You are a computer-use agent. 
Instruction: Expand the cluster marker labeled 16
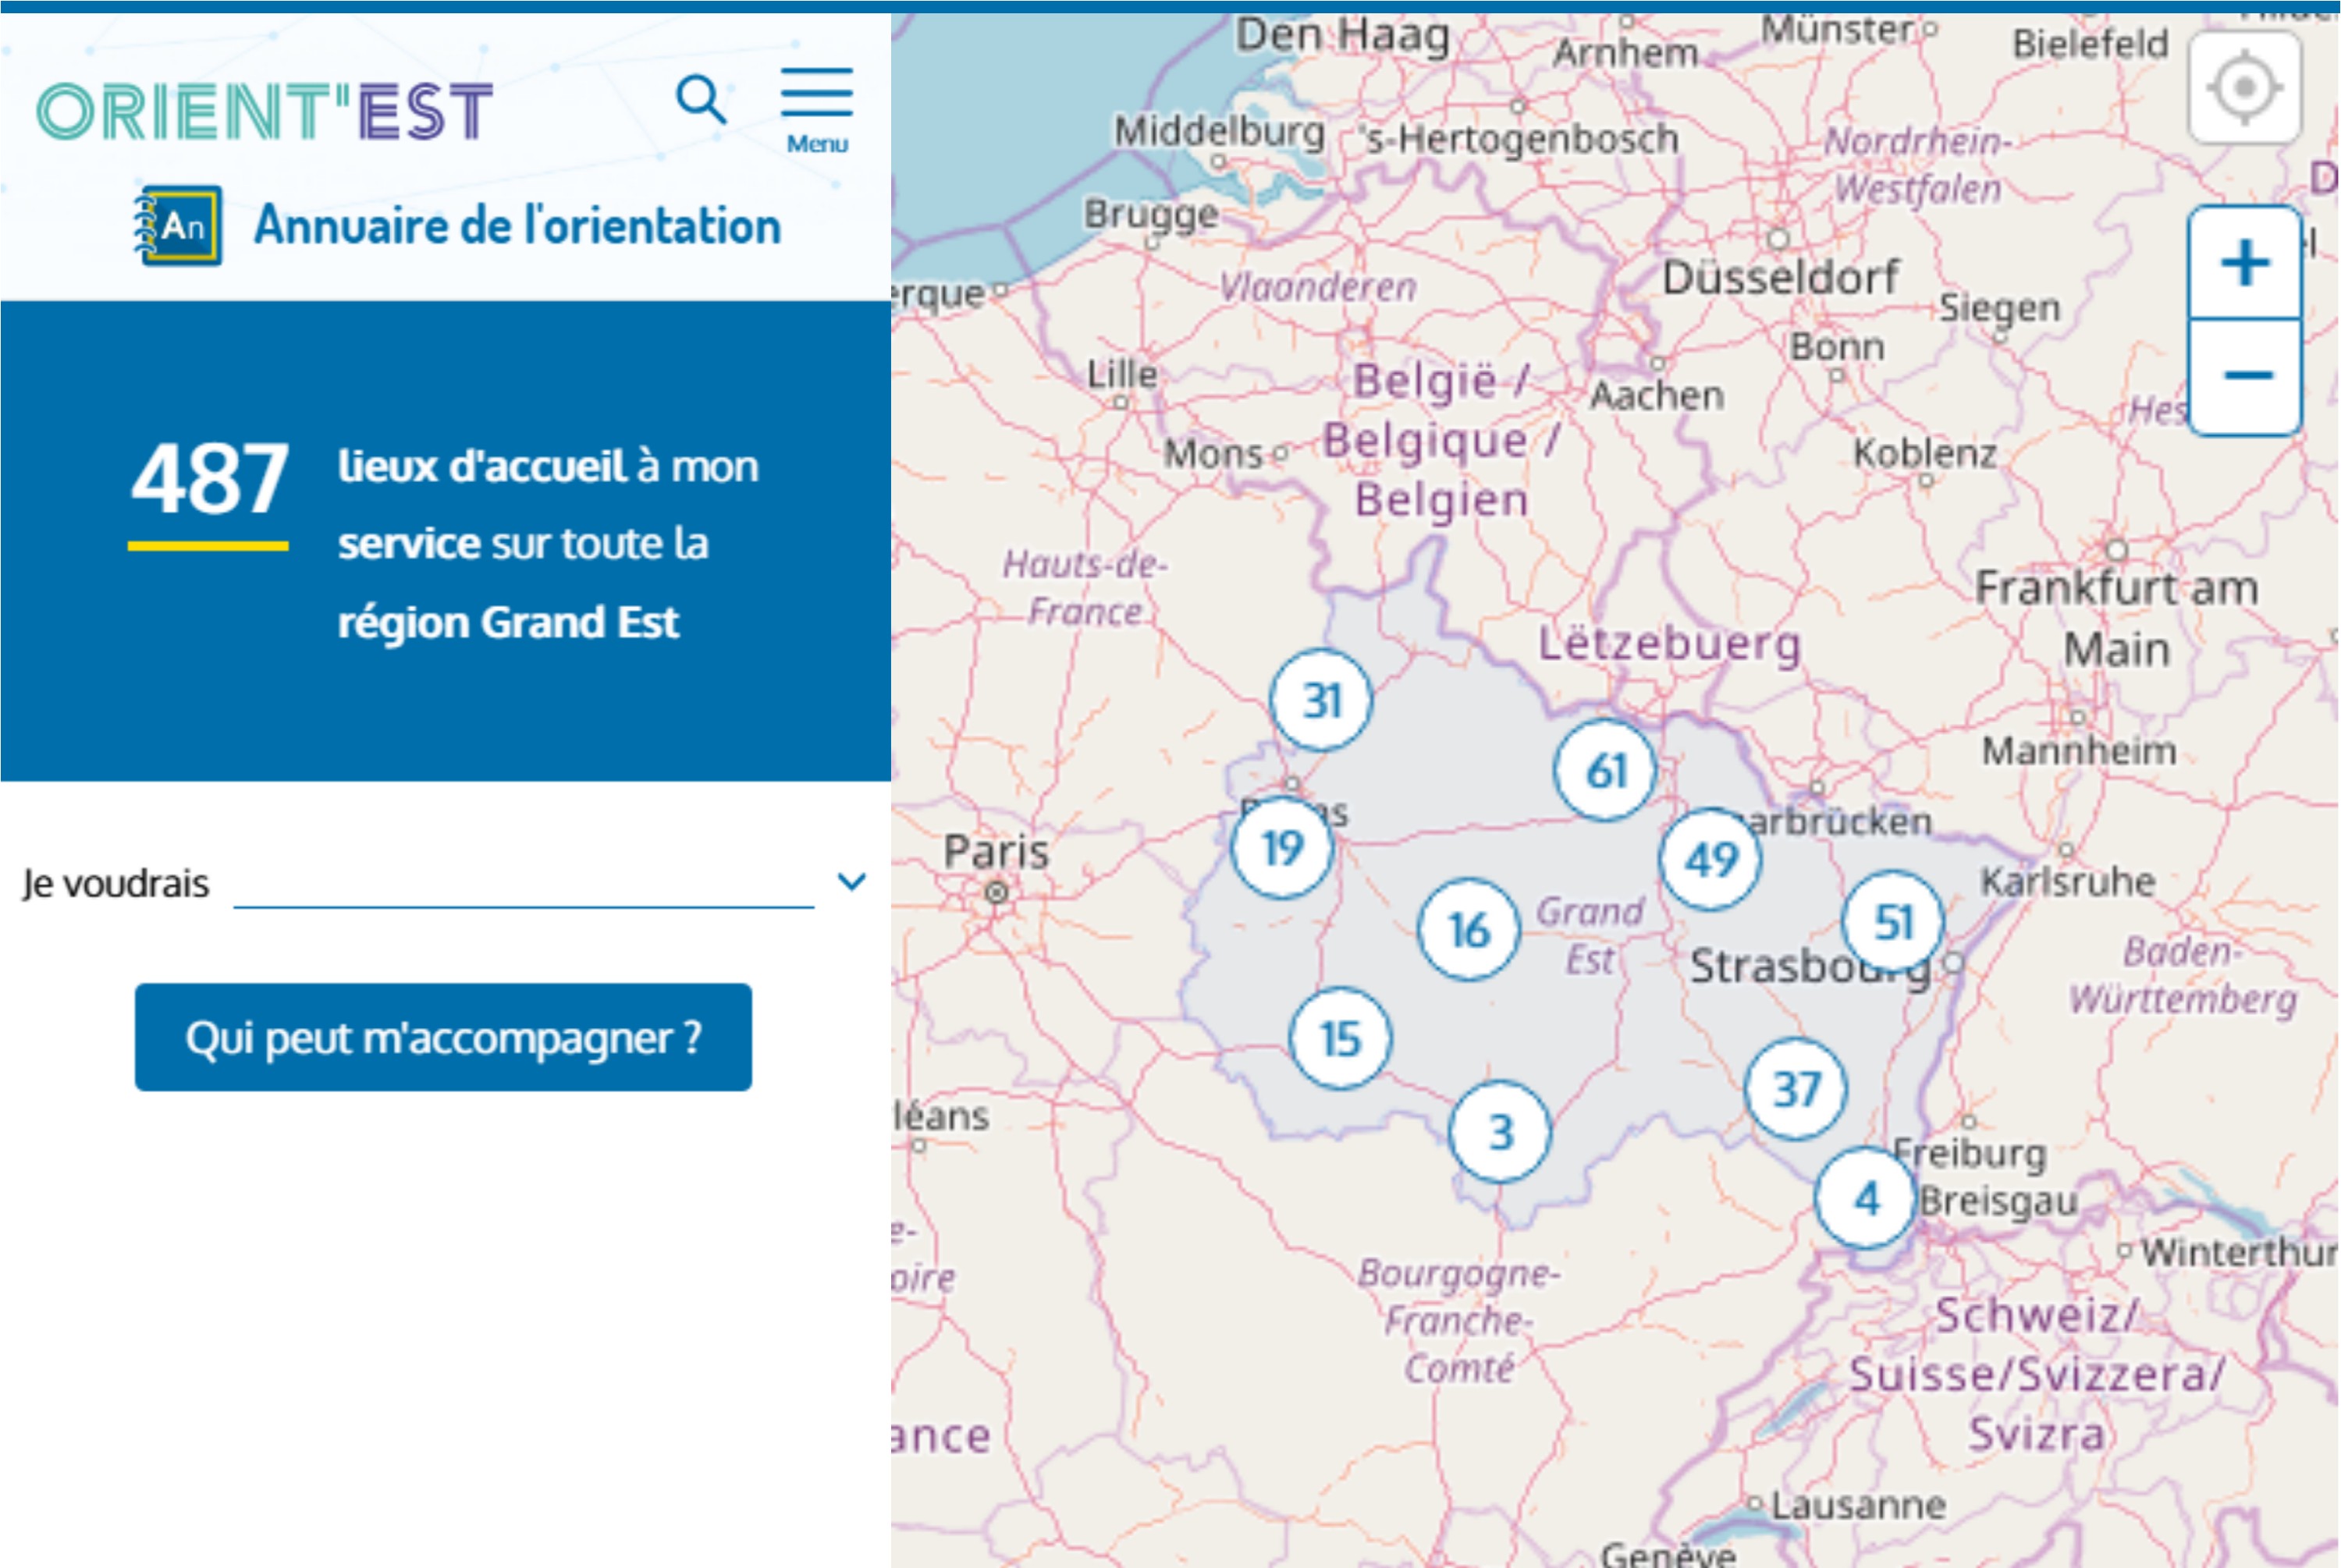(x=1468, y=930)
